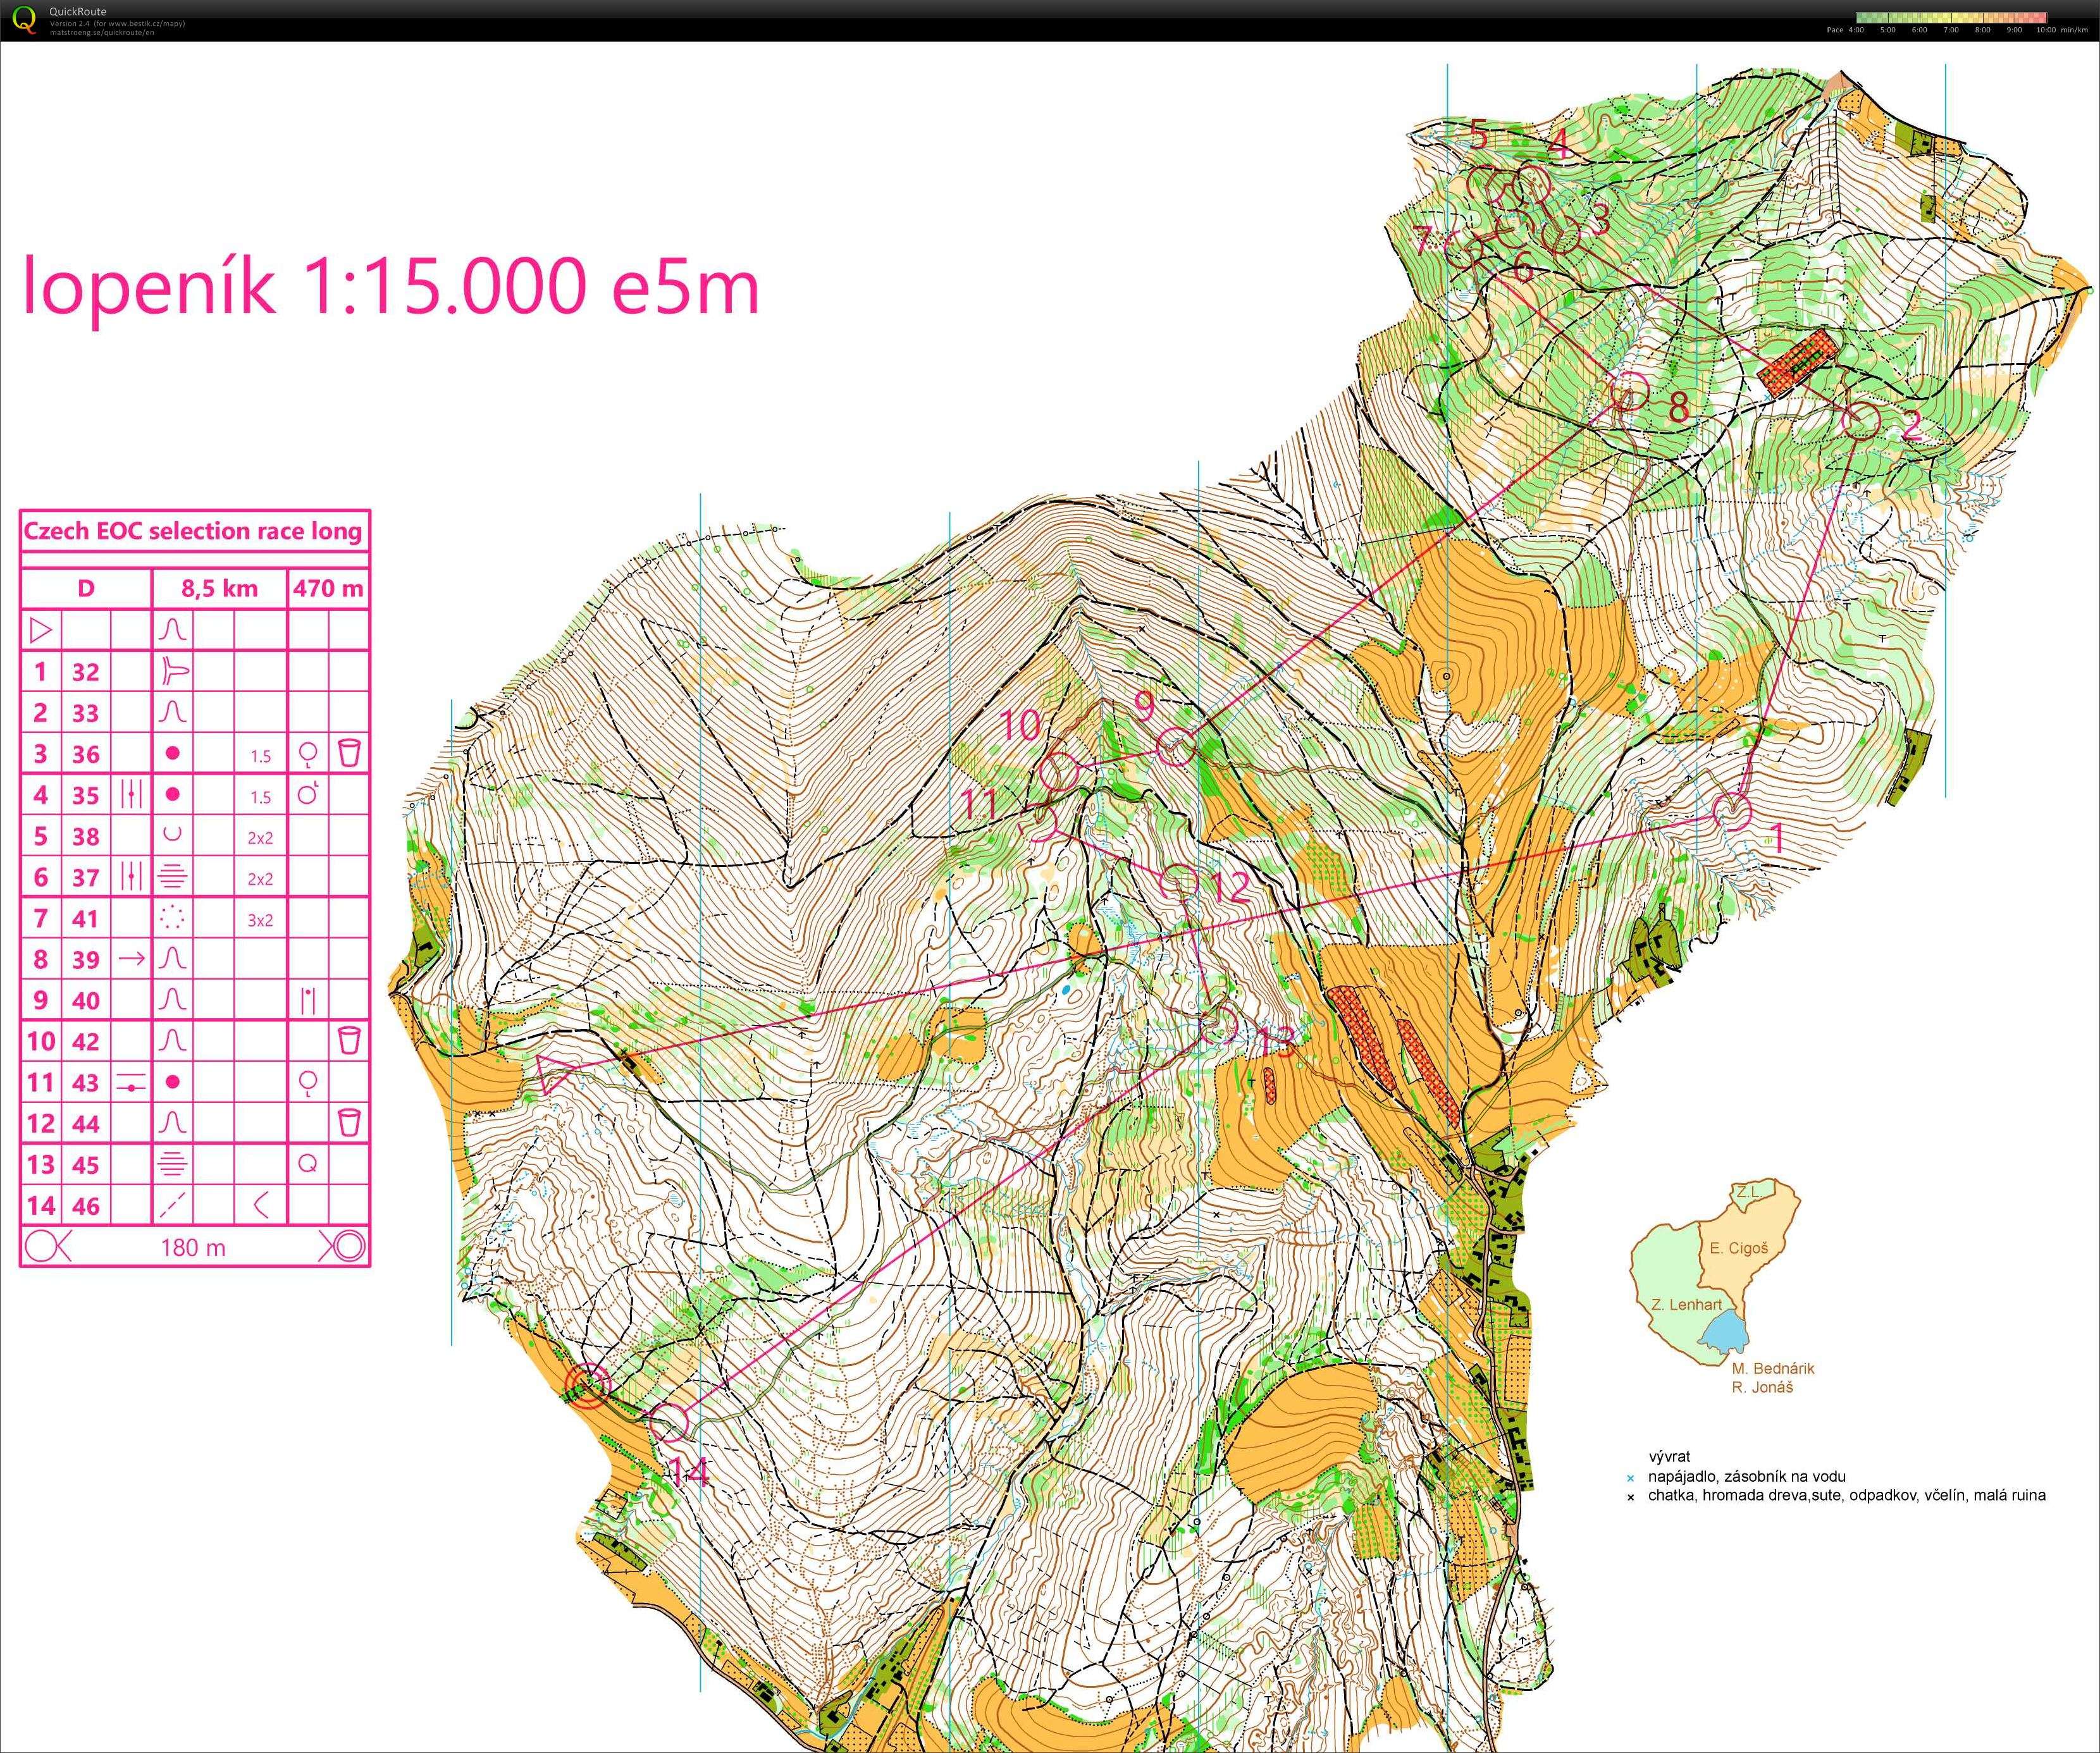Screen dimensions: 2100x1753
Task: Click the 'R. Jonáš' name text
Action: 1762,1387
